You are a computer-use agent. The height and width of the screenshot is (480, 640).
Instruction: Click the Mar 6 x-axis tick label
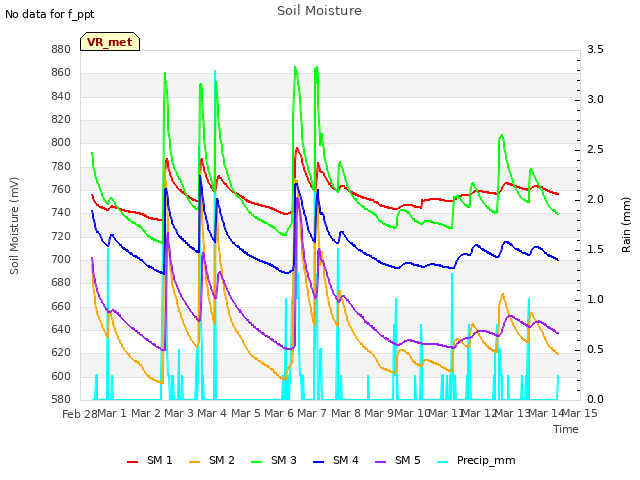pos(279,413)
